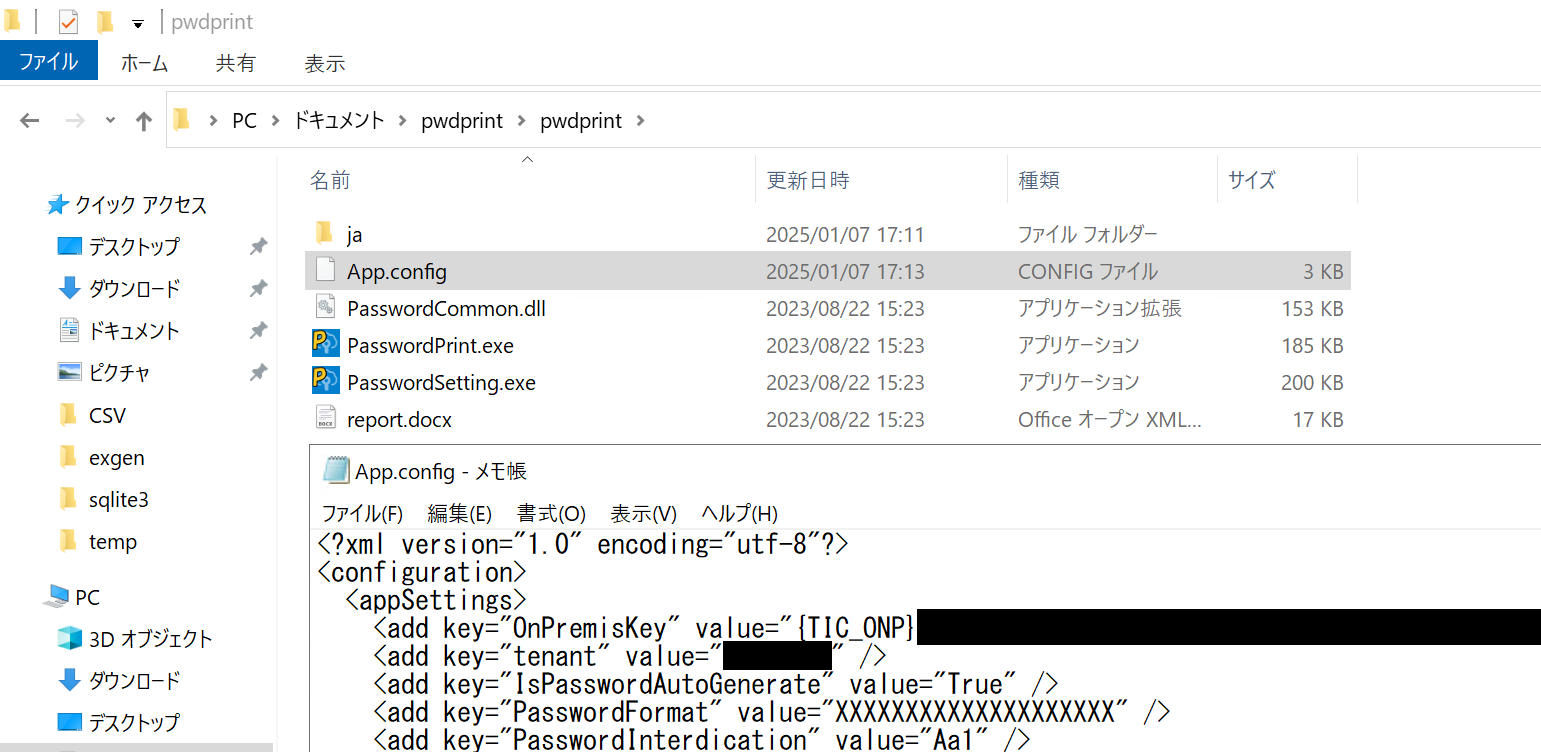Switch to the ホーム ribbon tab

tap(144, 63)
